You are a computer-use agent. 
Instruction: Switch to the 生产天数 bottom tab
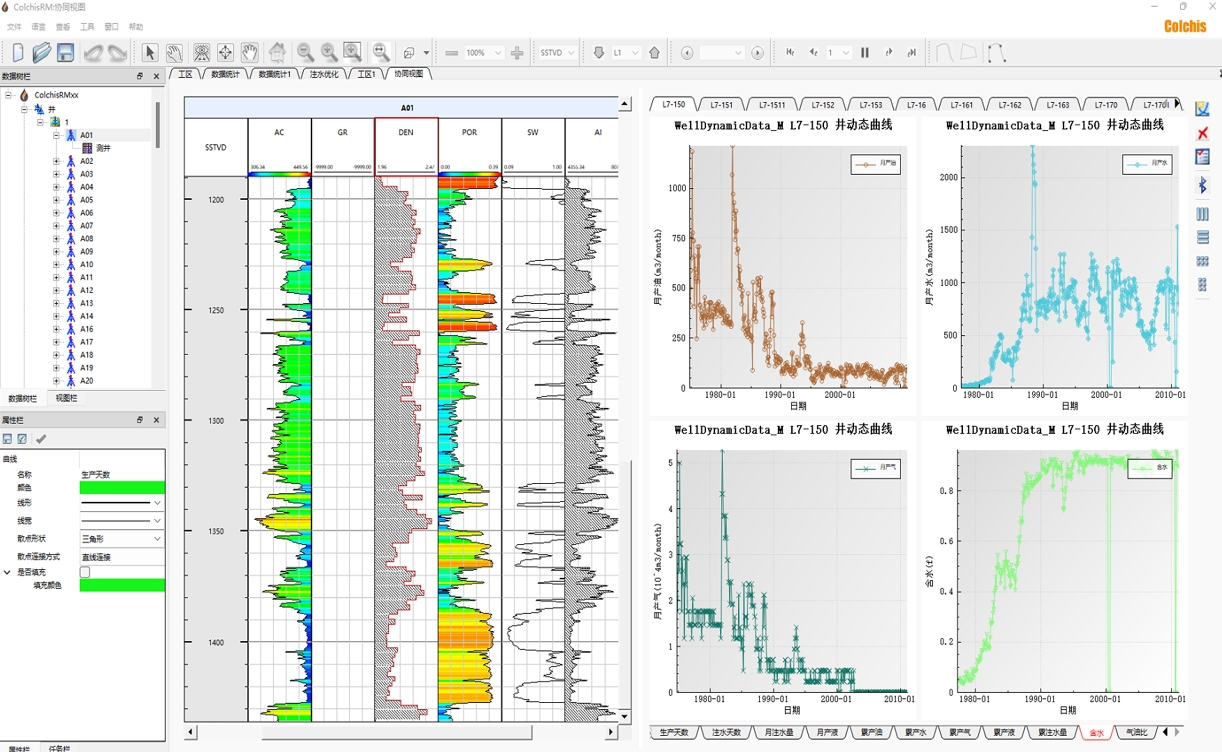tap(674, 733)
